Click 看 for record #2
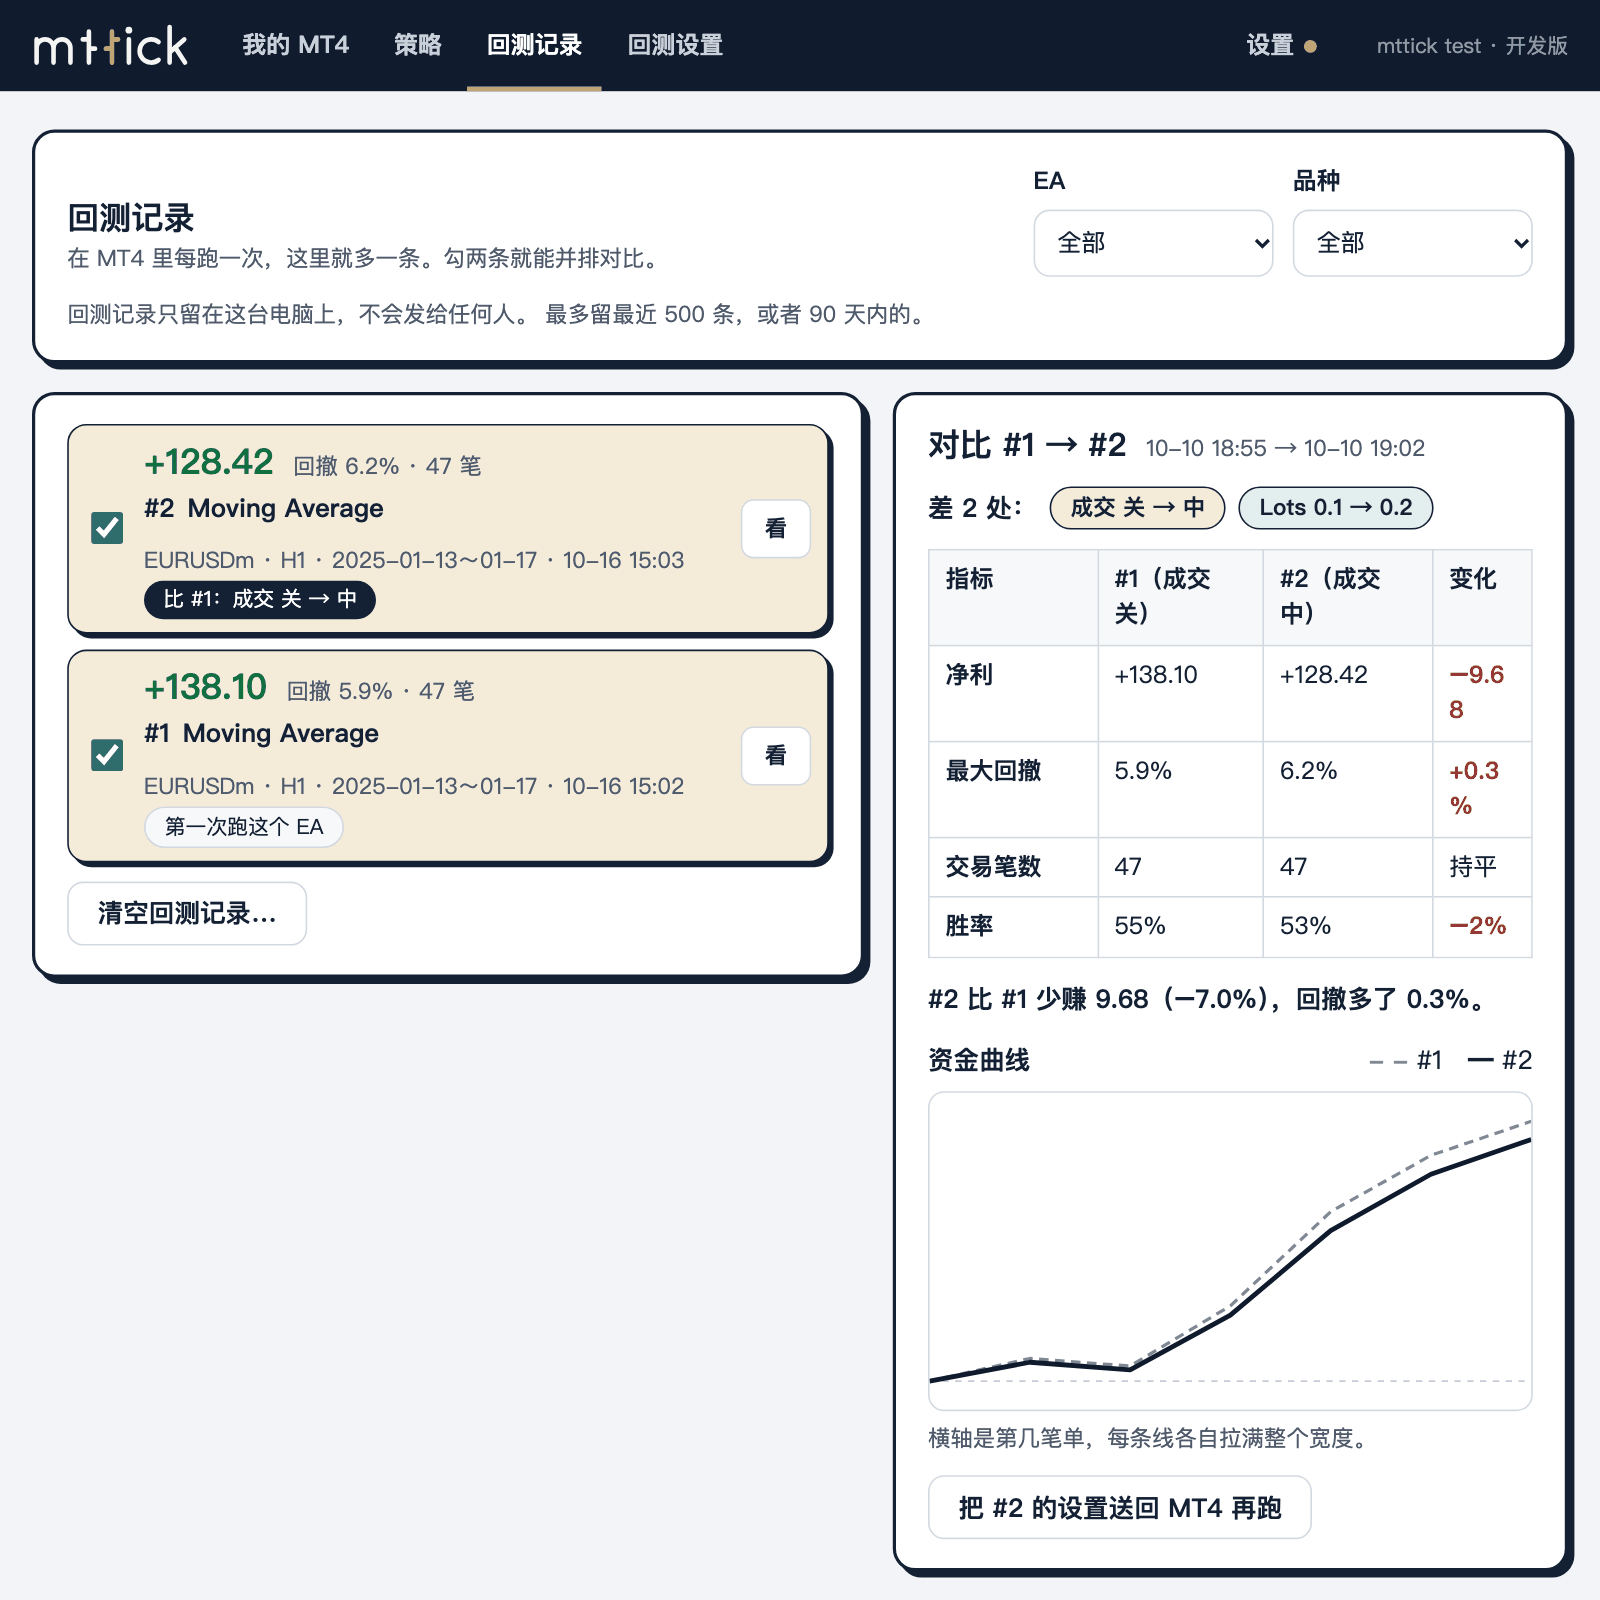 (x=776, y=529)
